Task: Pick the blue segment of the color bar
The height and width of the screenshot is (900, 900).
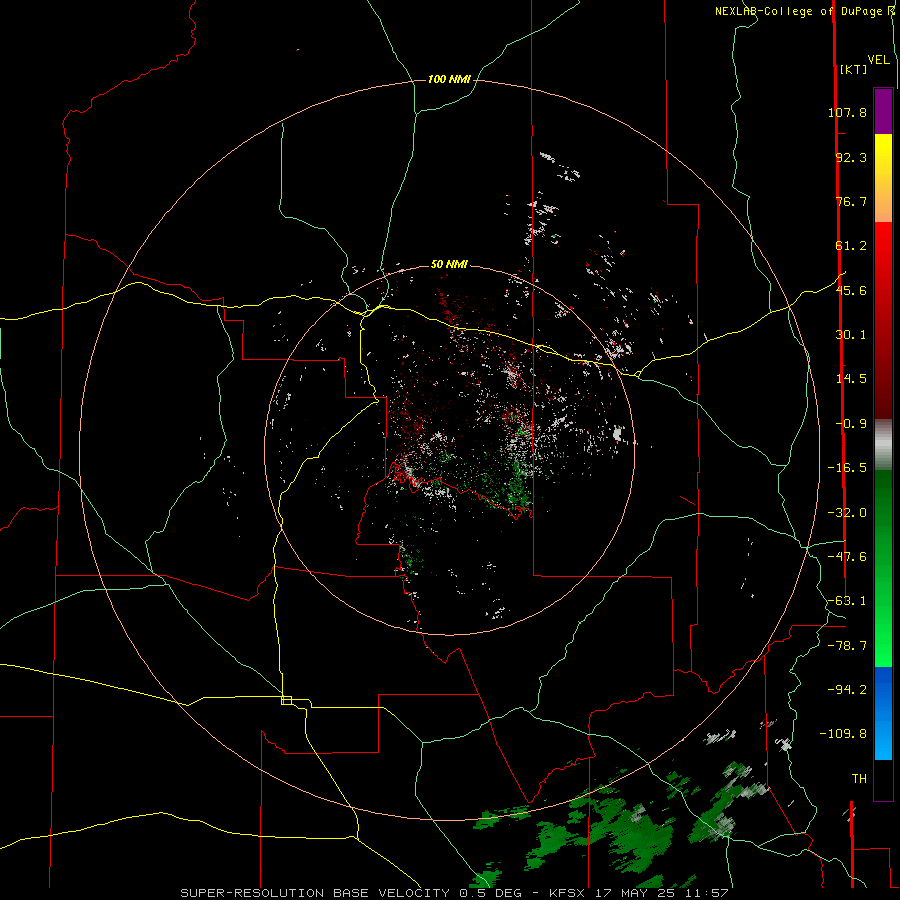Action: point(883,713)
